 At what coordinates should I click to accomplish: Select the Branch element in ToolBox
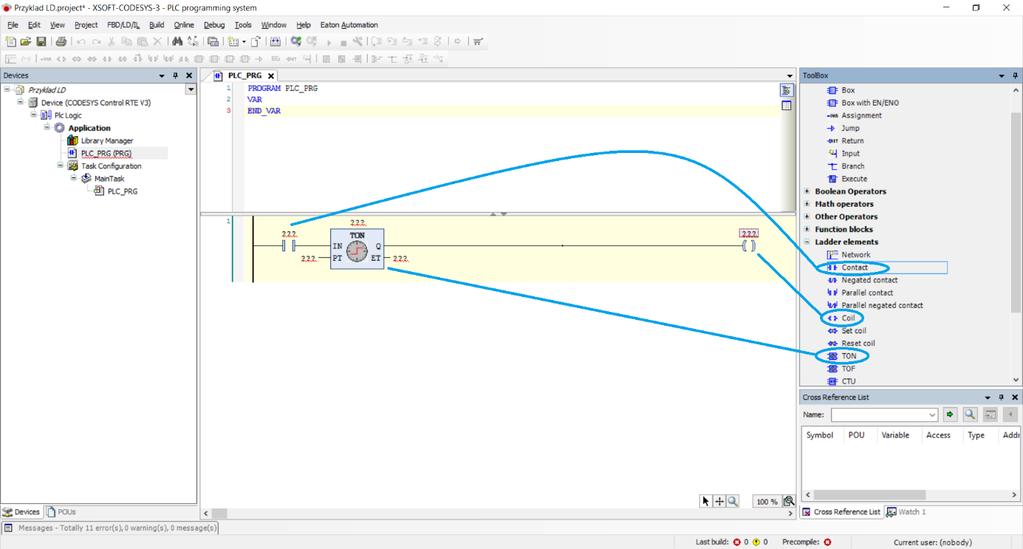(x=846, y=166)
